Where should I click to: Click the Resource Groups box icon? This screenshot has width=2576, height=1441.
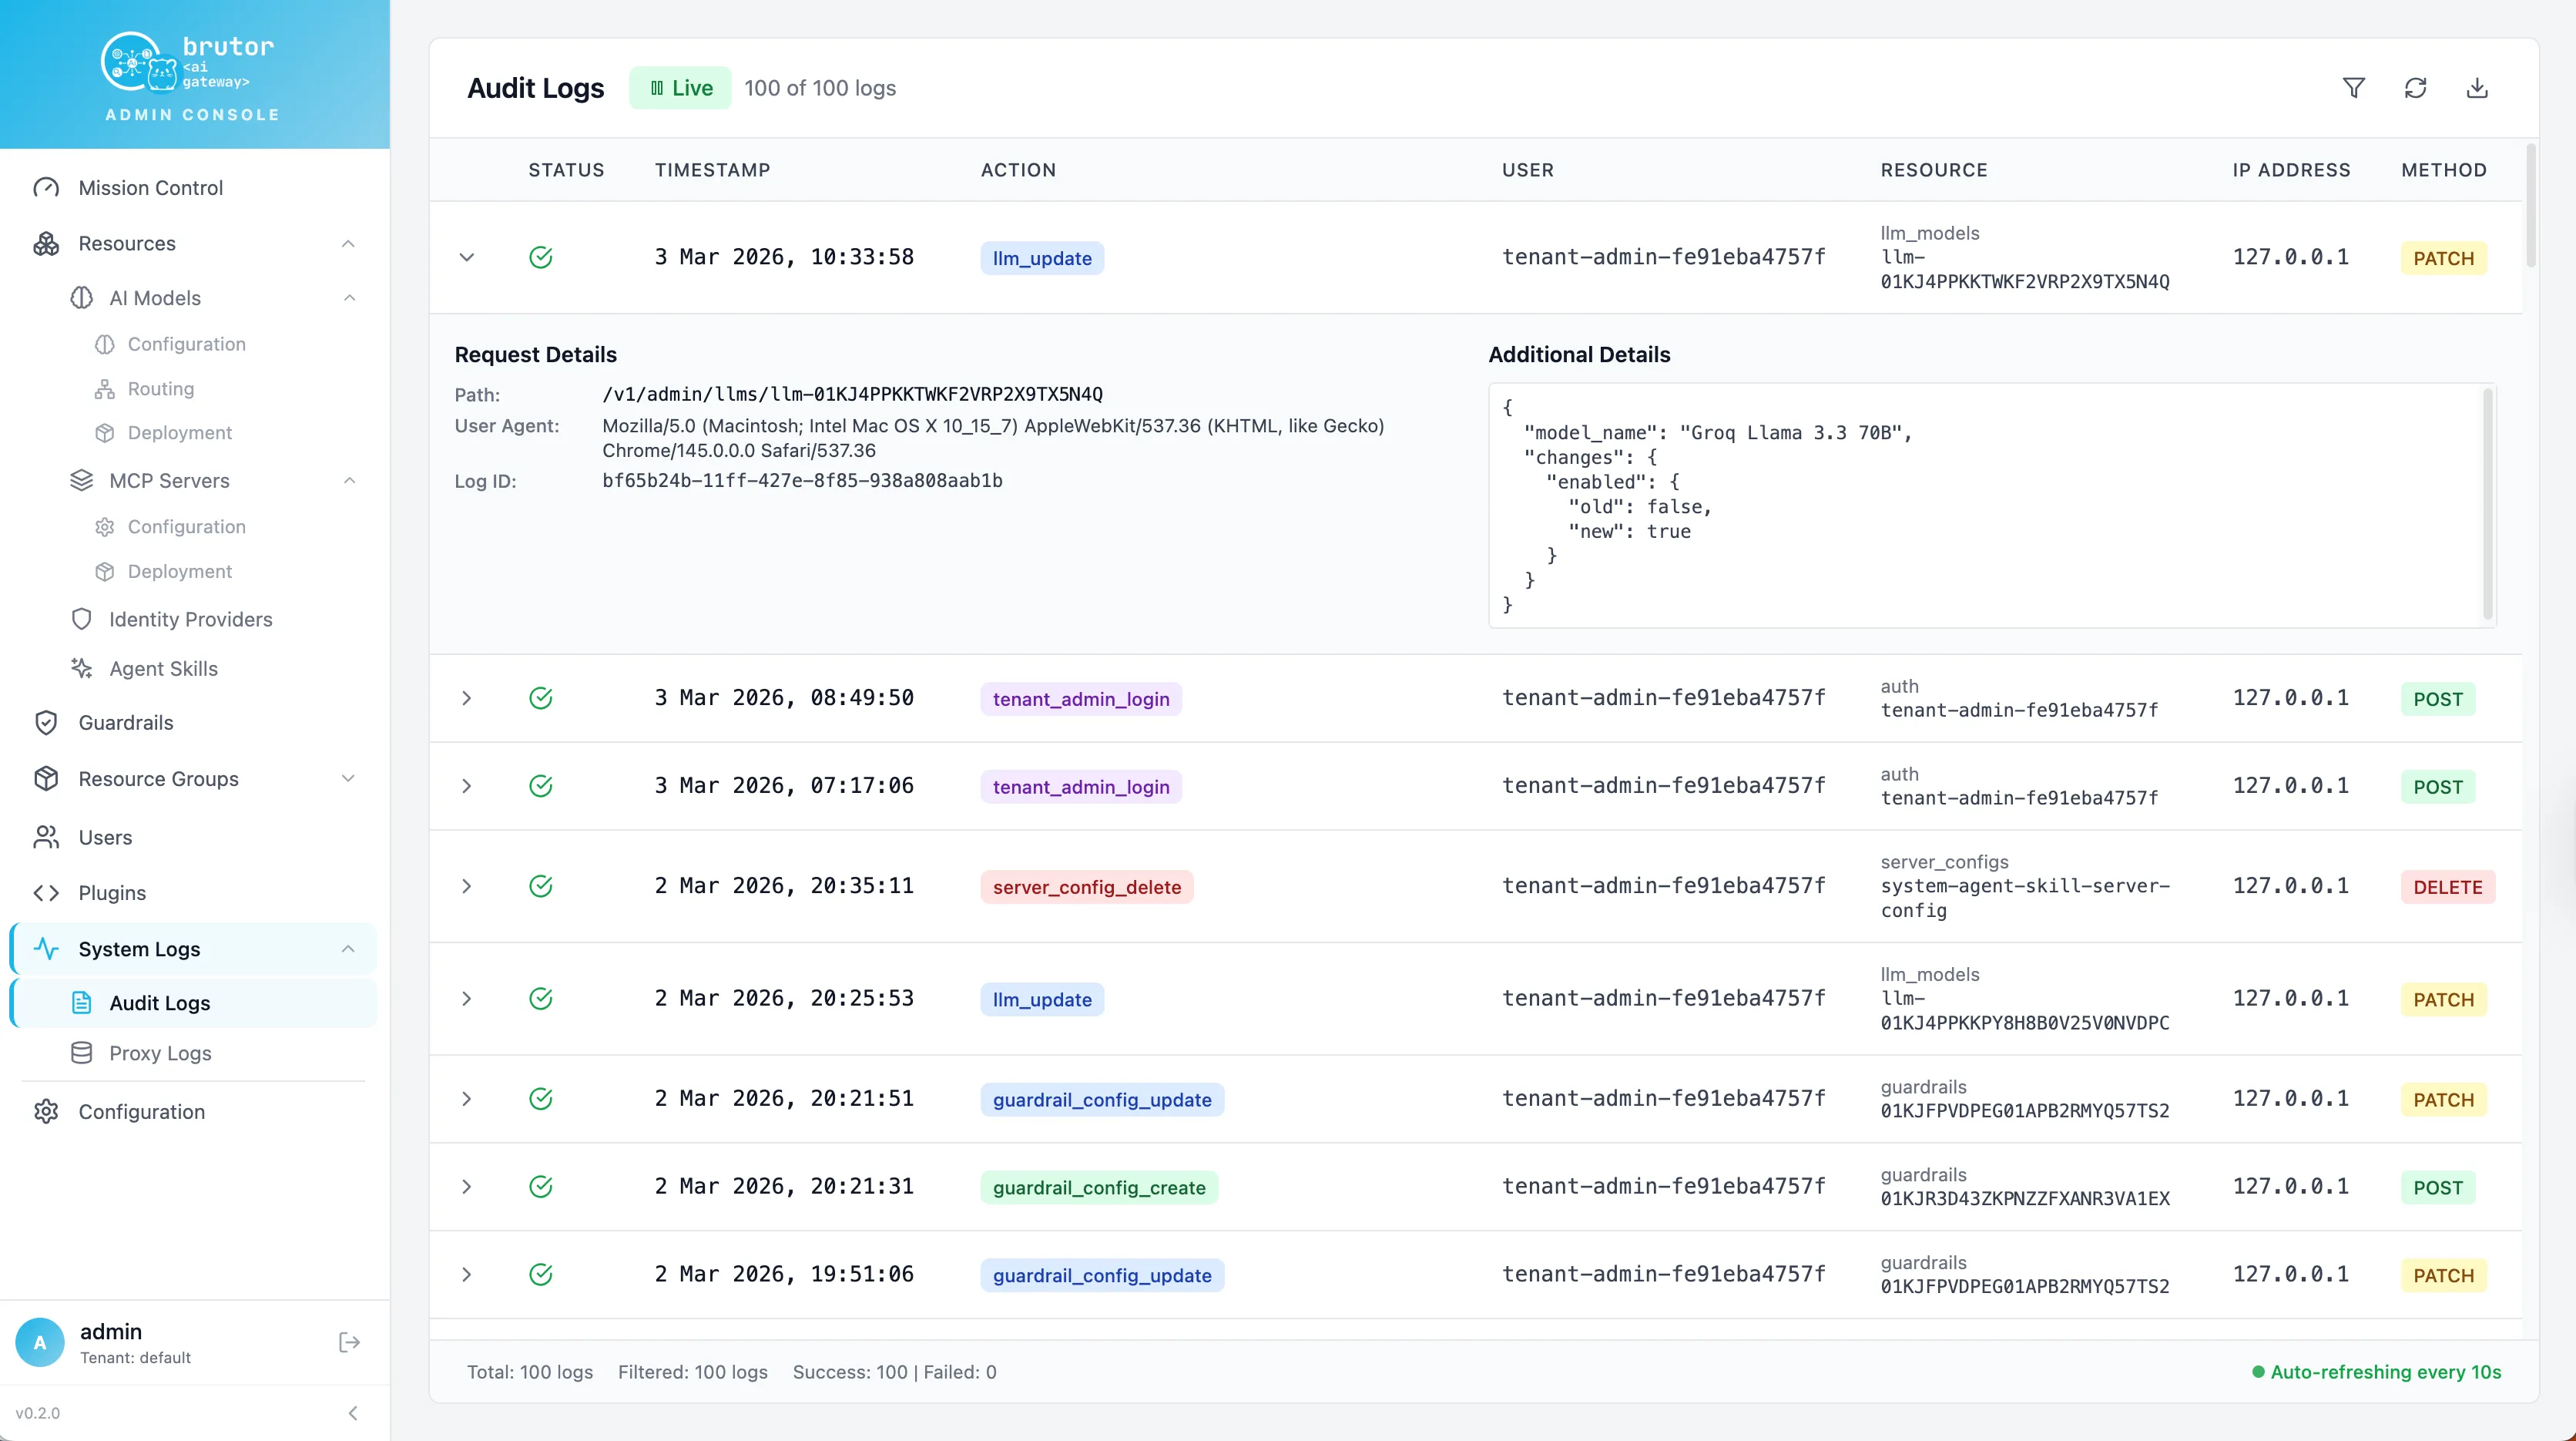pos(46,779)
